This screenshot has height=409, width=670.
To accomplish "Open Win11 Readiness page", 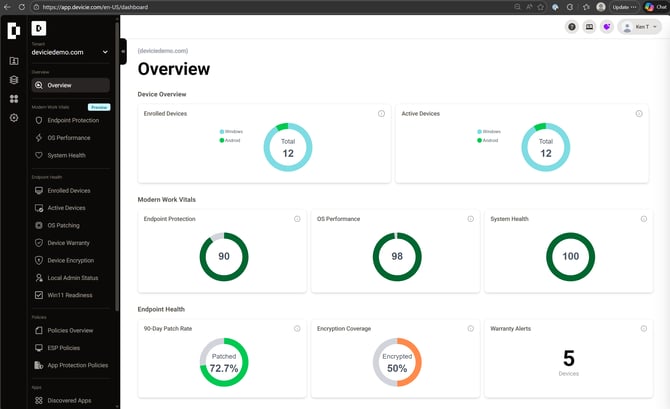I will [x=71, y=295].
